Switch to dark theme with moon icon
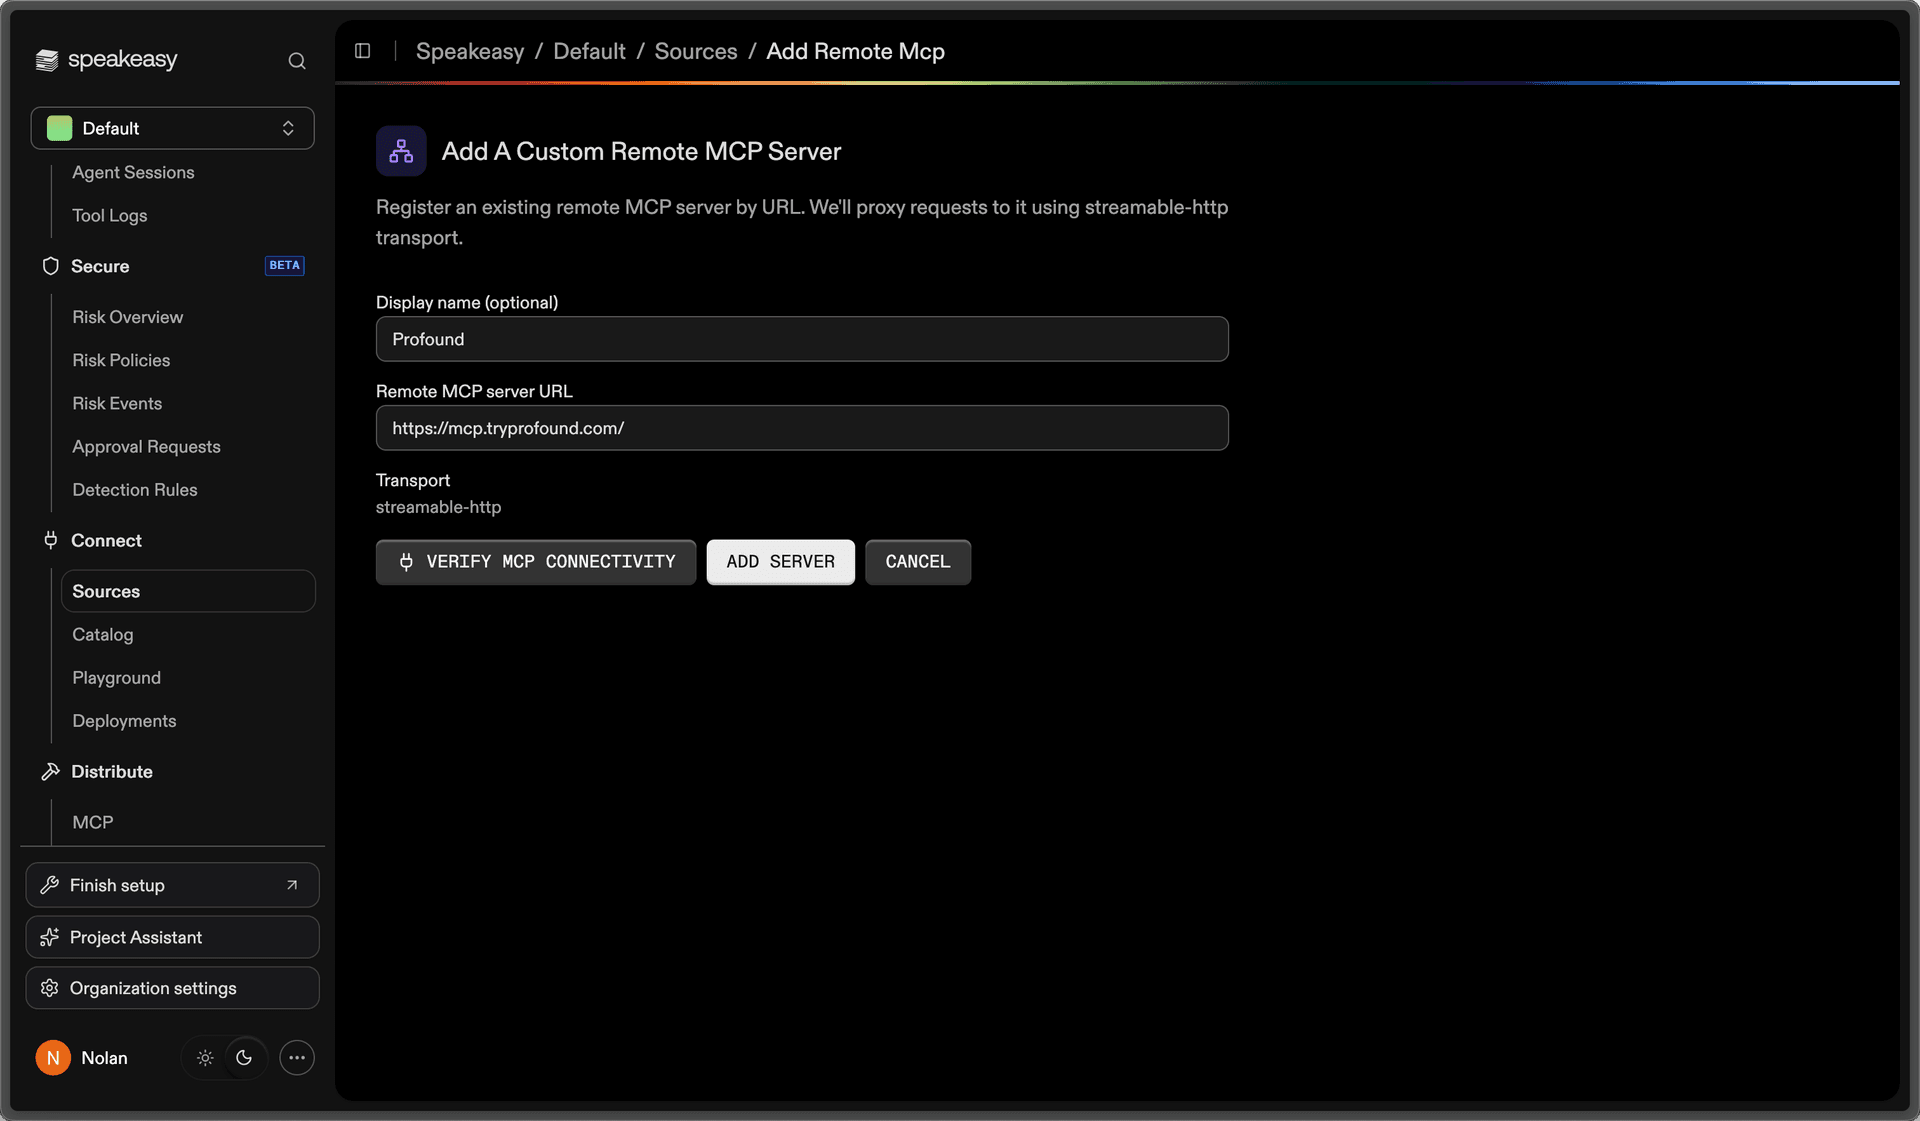Screen dimensions: 1920x1121 (x=244, y=1058)
